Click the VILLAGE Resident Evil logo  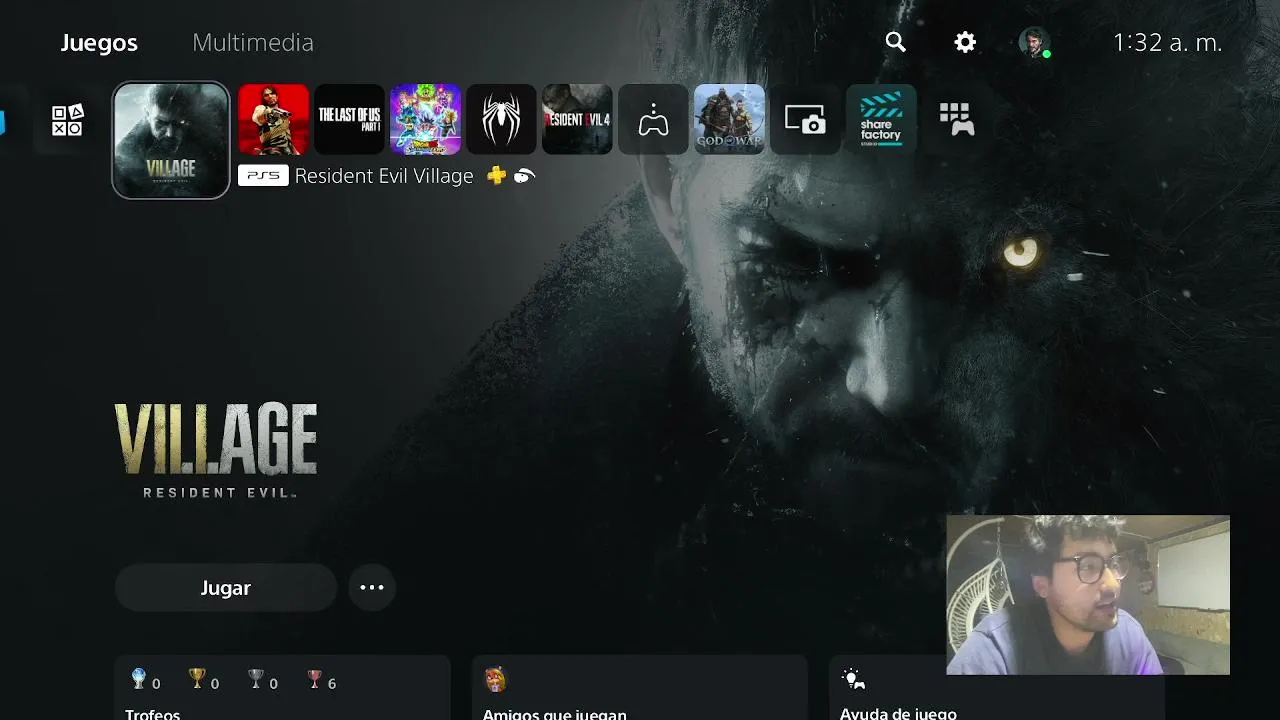(x=216, y=450)
